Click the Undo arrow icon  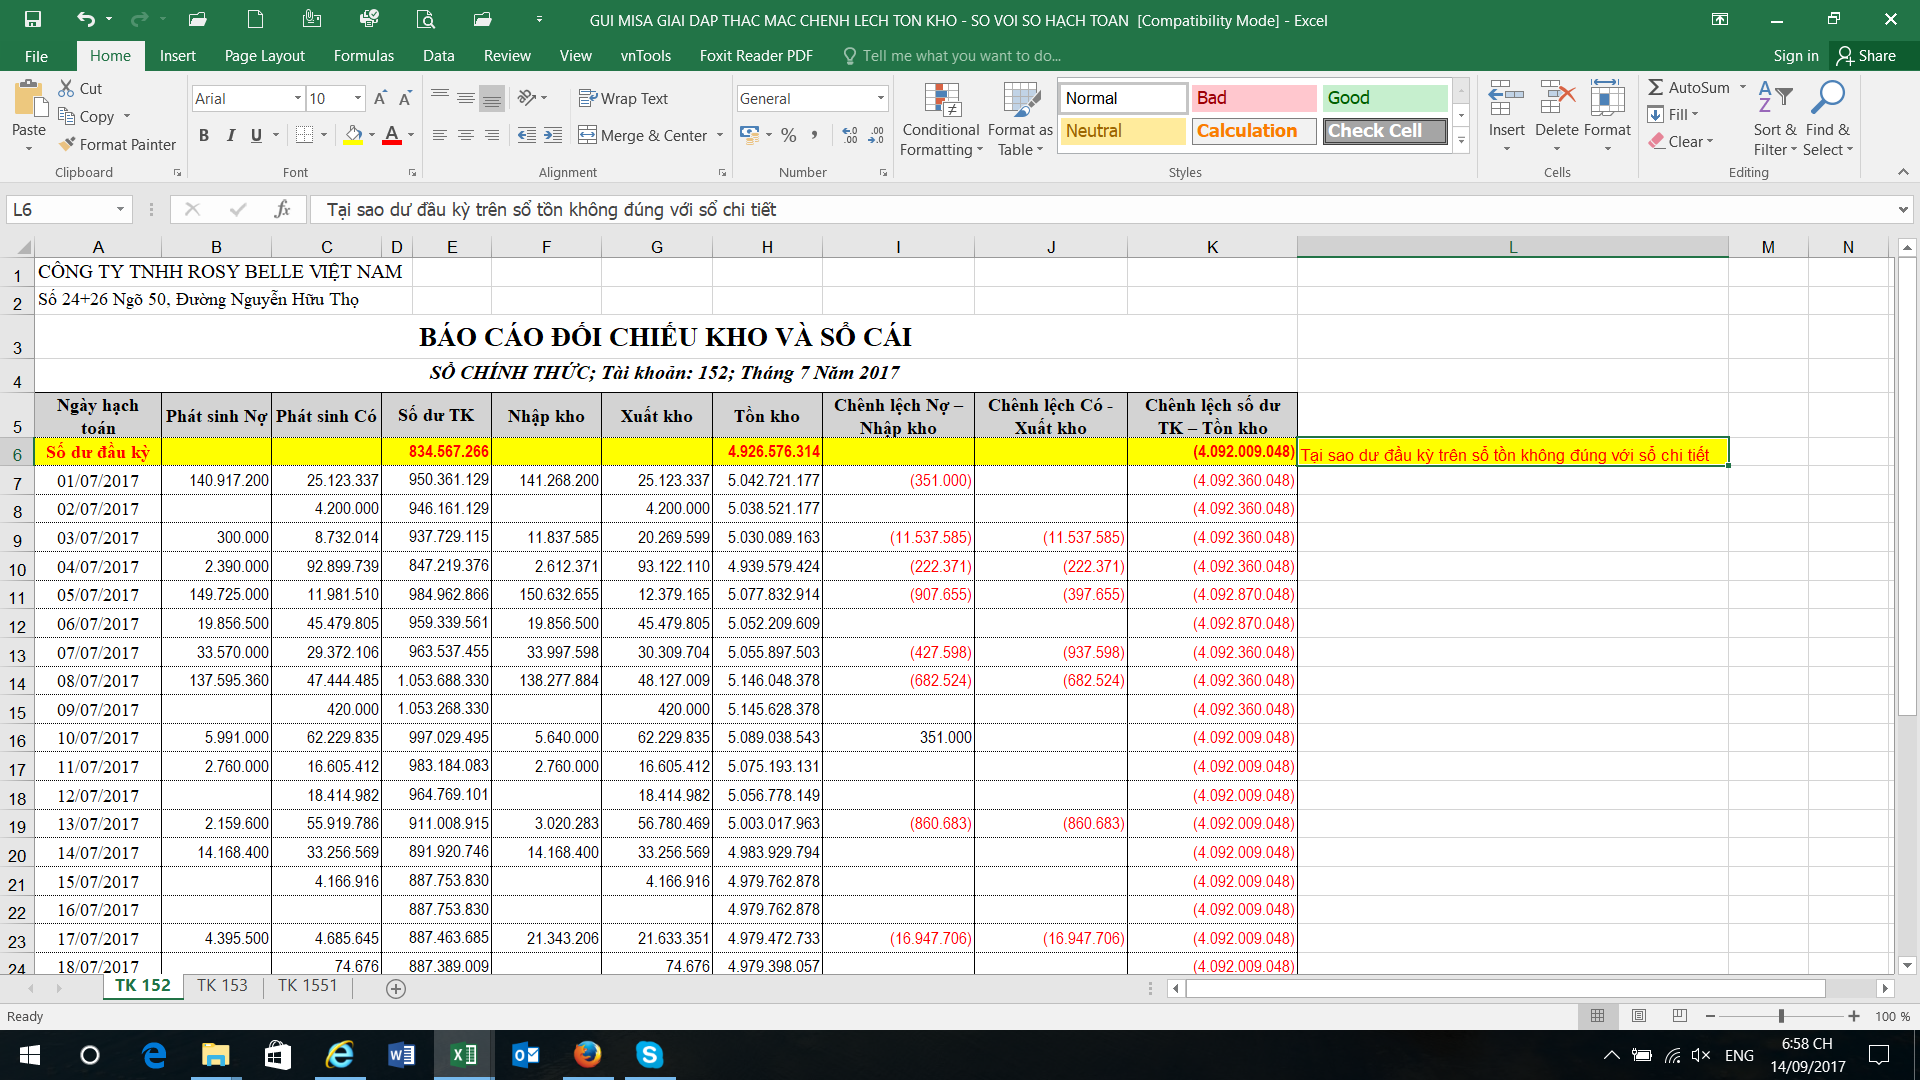pyautogui.click(x=86, y=19)
